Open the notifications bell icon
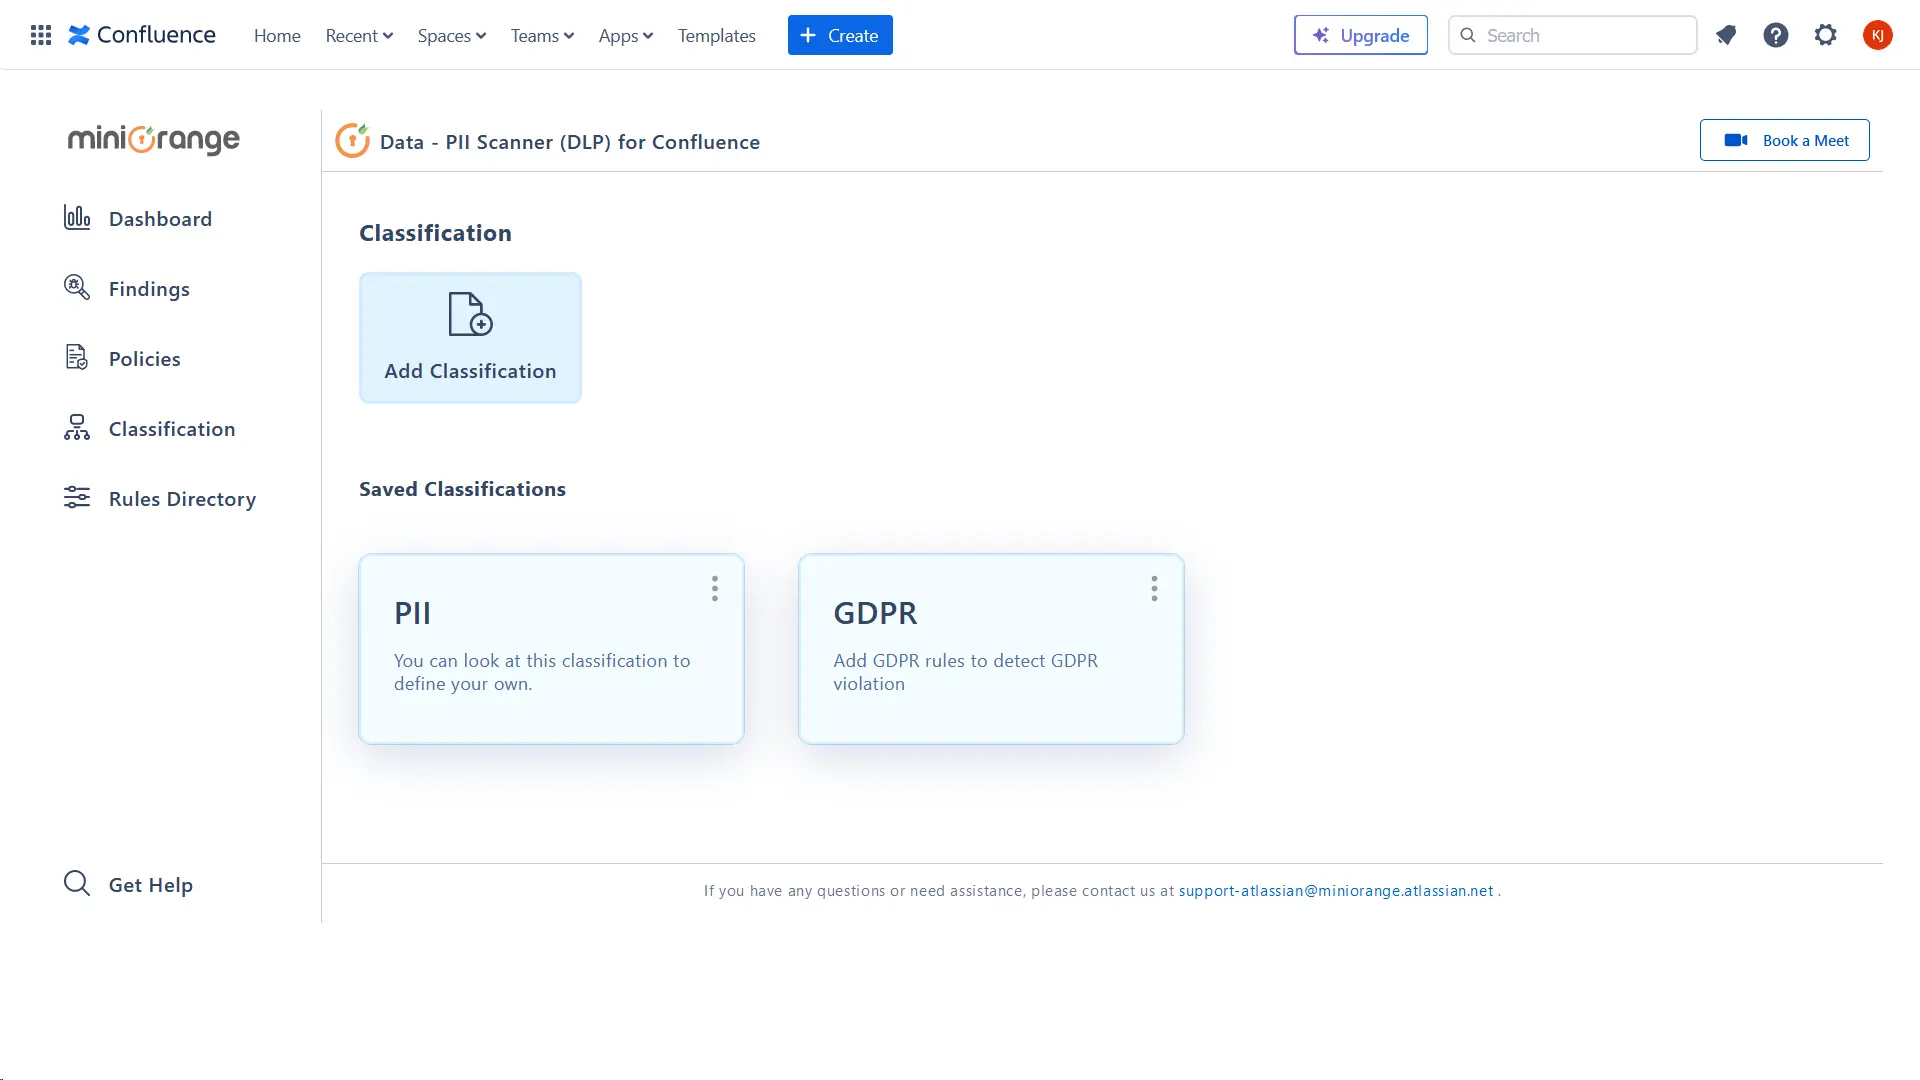This screenshot has width=1920, height=1080. coord(1726,35)
